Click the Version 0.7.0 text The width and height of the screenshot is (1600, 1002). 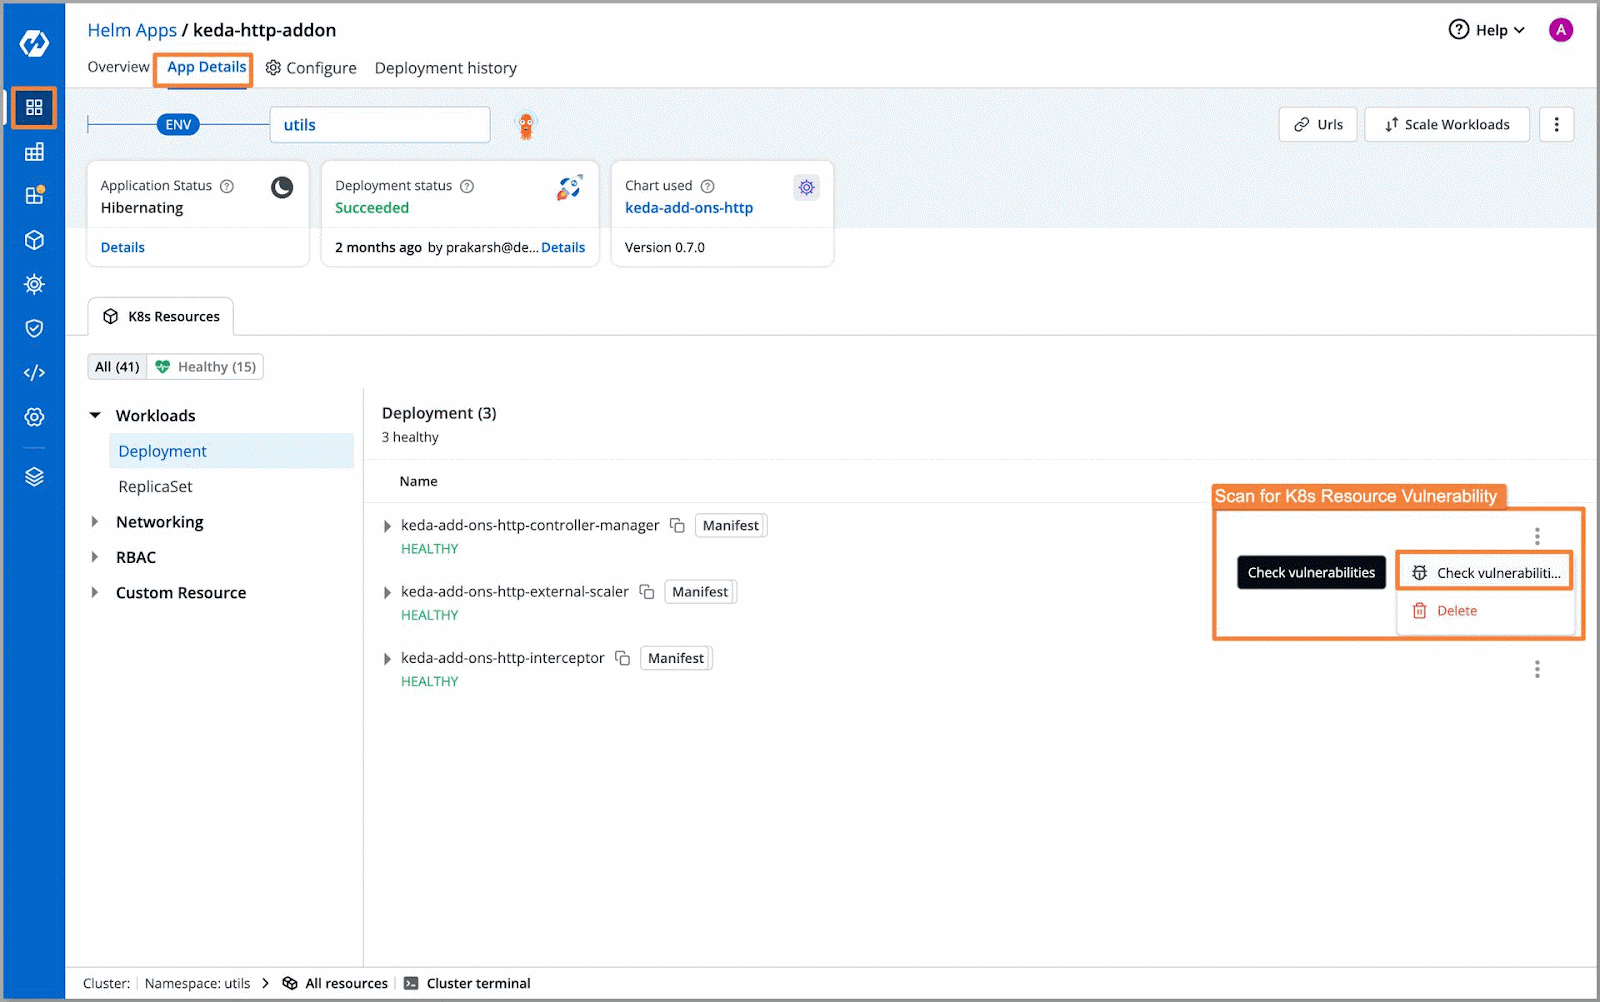click(665, 247)
